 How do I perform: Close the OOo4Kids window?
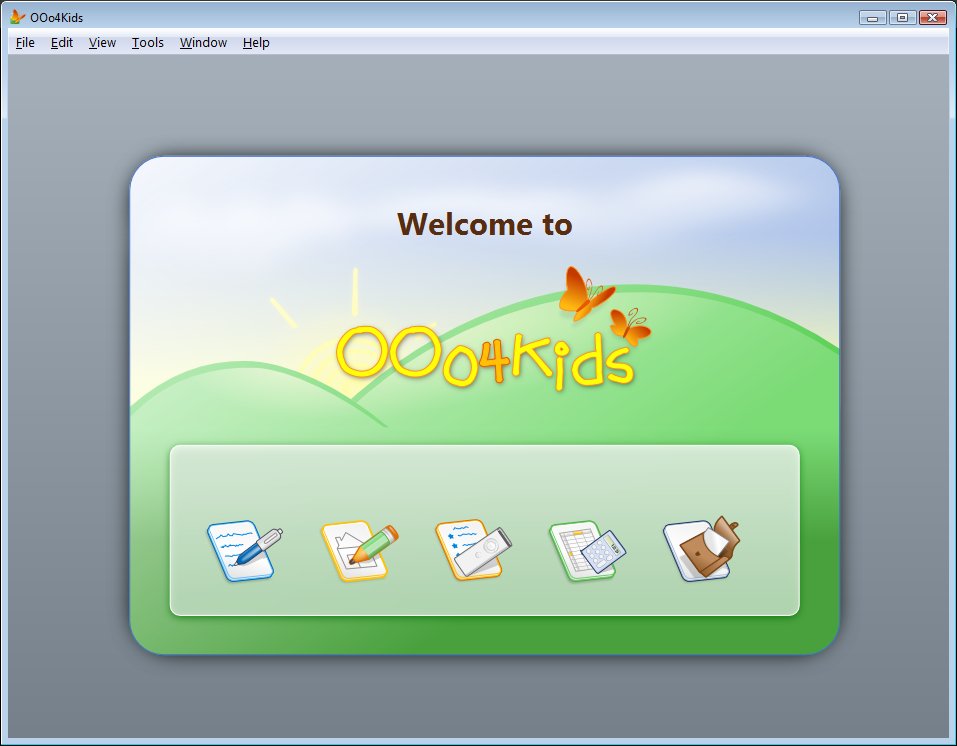coord(933,18)
